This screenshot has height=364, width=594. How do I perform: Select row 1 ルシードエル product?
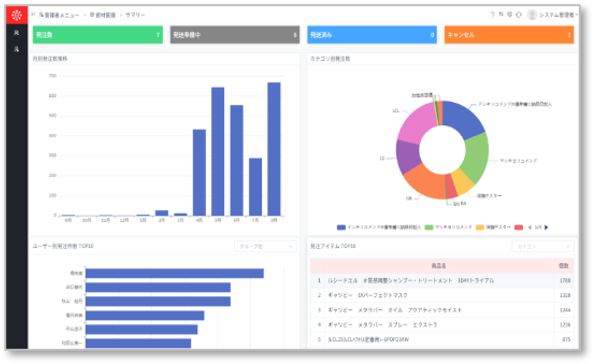tap(442, 281)
